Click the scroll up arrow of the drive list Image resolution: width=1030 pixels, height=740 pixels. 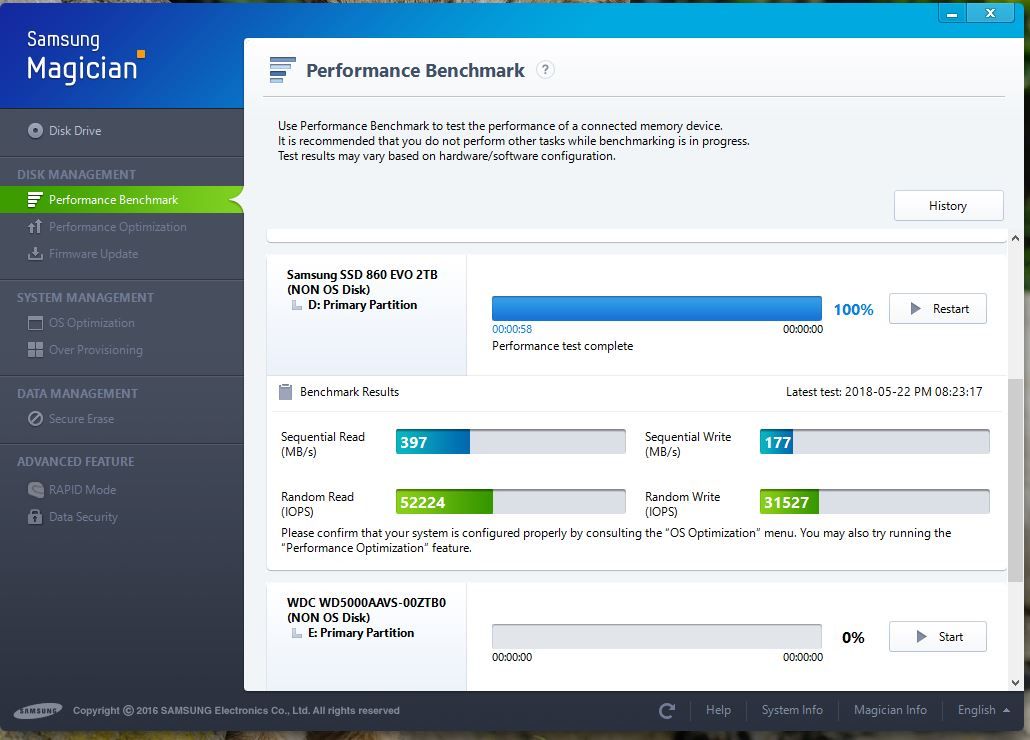tap(1015, 238)
